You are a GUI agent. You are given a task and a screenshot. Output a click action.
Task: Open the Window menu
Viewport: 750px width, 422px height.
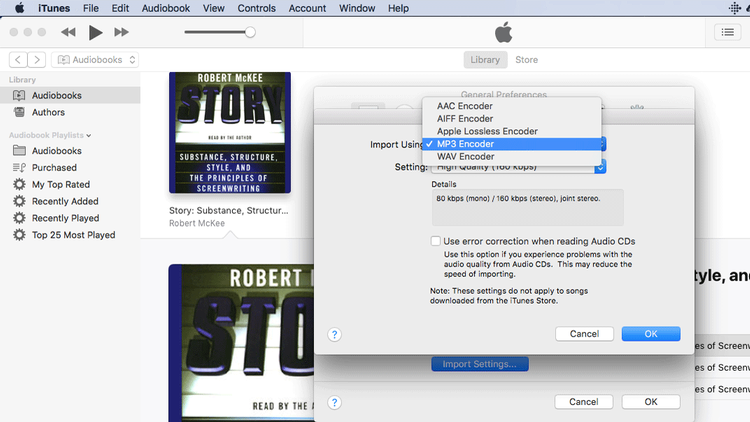tap(357, 8)
